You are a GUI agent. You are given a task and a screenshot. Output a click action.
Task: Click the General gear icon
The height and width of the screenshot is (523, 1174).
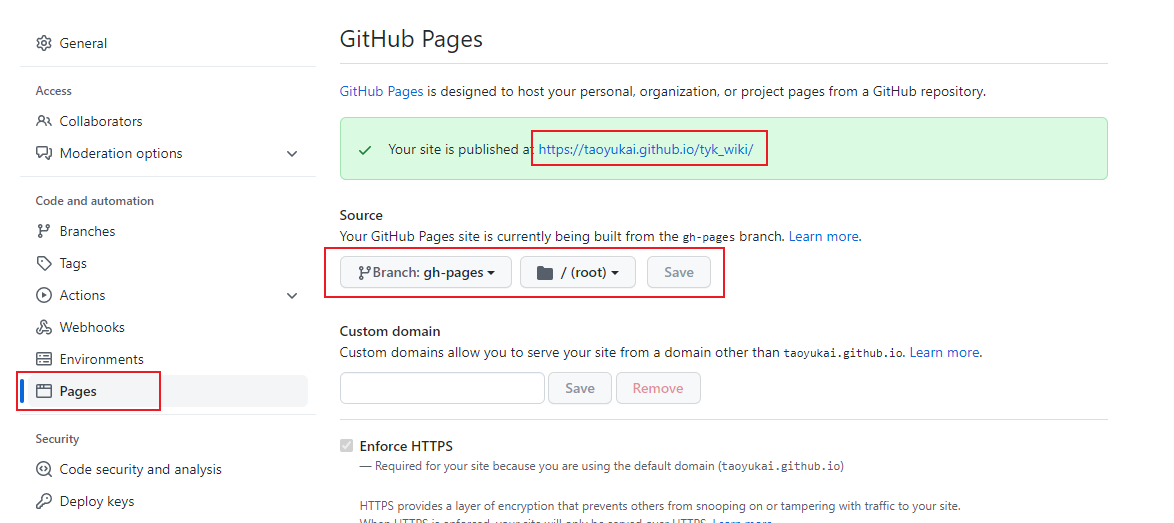(x=44, y=43)
